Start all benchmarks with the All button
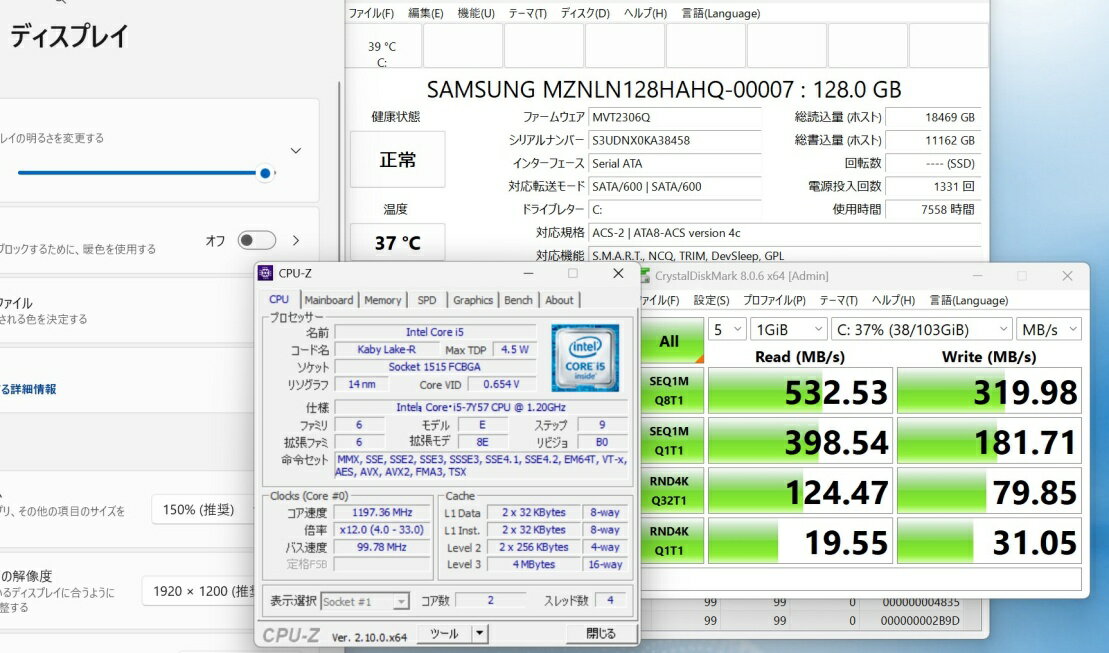 [x=669, y=341]
